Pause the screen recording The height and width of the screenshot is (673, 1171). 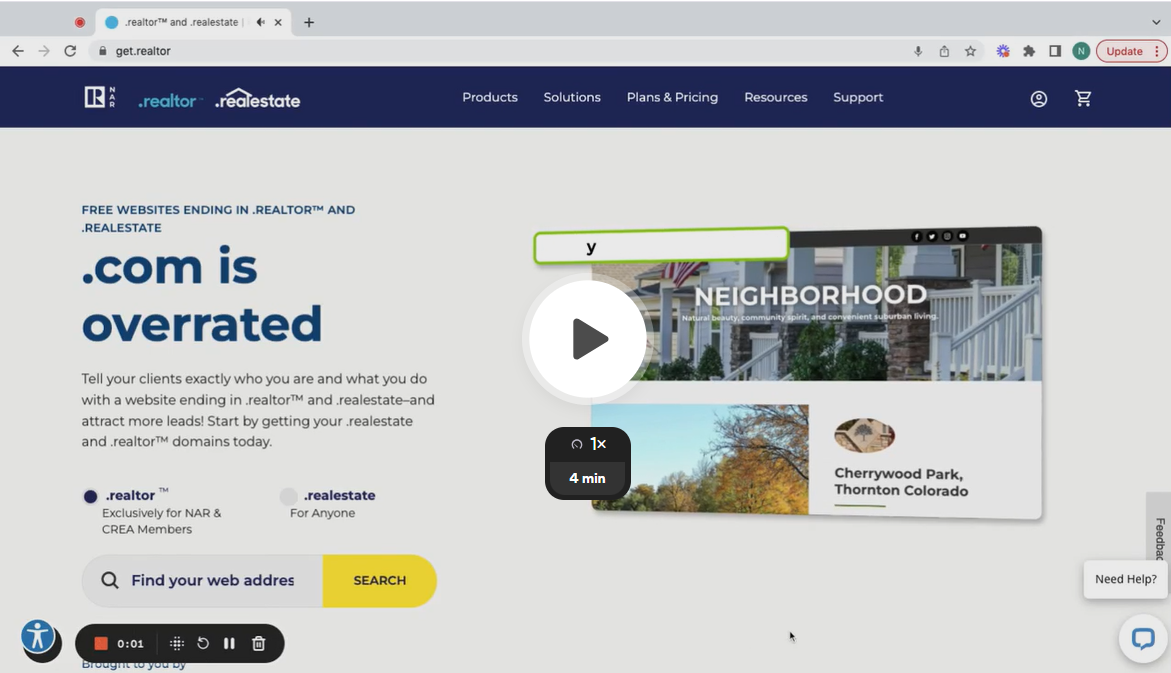click(229, 643)
